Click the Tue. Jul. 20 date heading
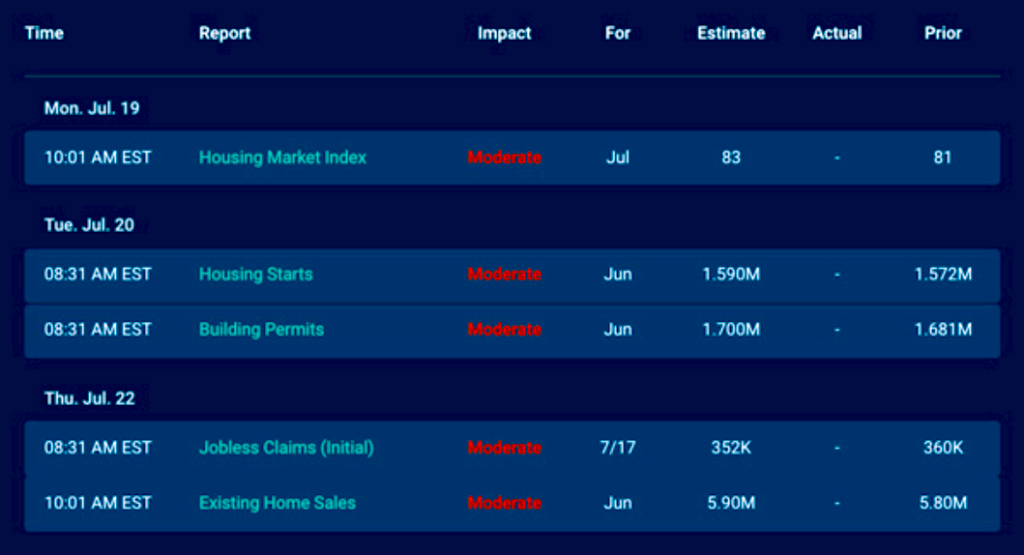The height and width of the screenshot is (555, 1024). pyautogui.click(x=89, y=225)
